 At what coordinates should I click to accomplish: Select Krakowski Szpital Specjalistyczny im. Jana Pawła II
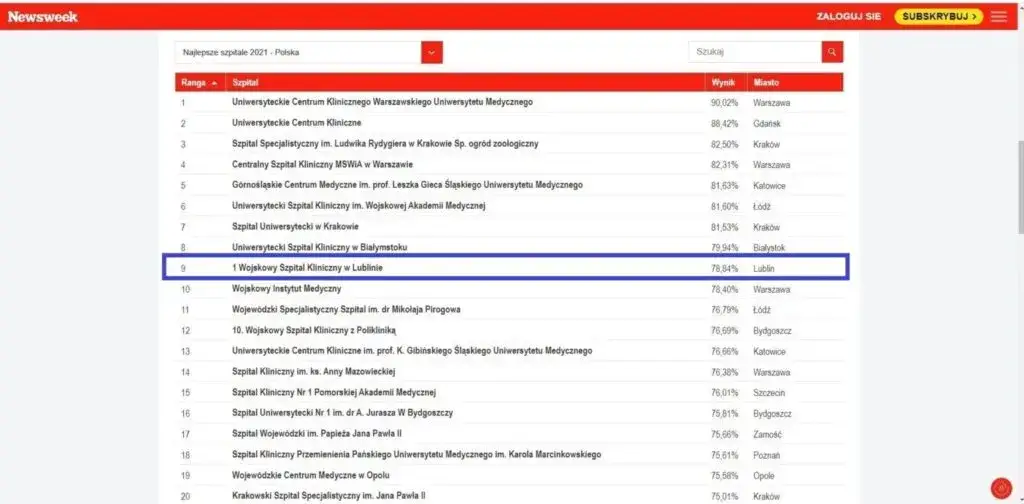tap(328, 496)
